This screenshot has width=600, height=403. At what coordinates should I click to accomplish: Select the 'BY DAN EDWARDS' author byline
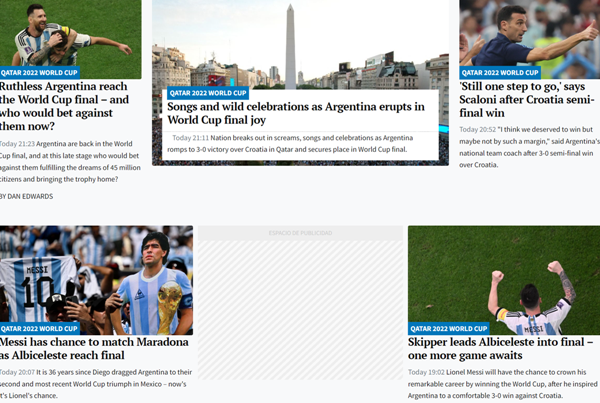click(x=27, y=196)
